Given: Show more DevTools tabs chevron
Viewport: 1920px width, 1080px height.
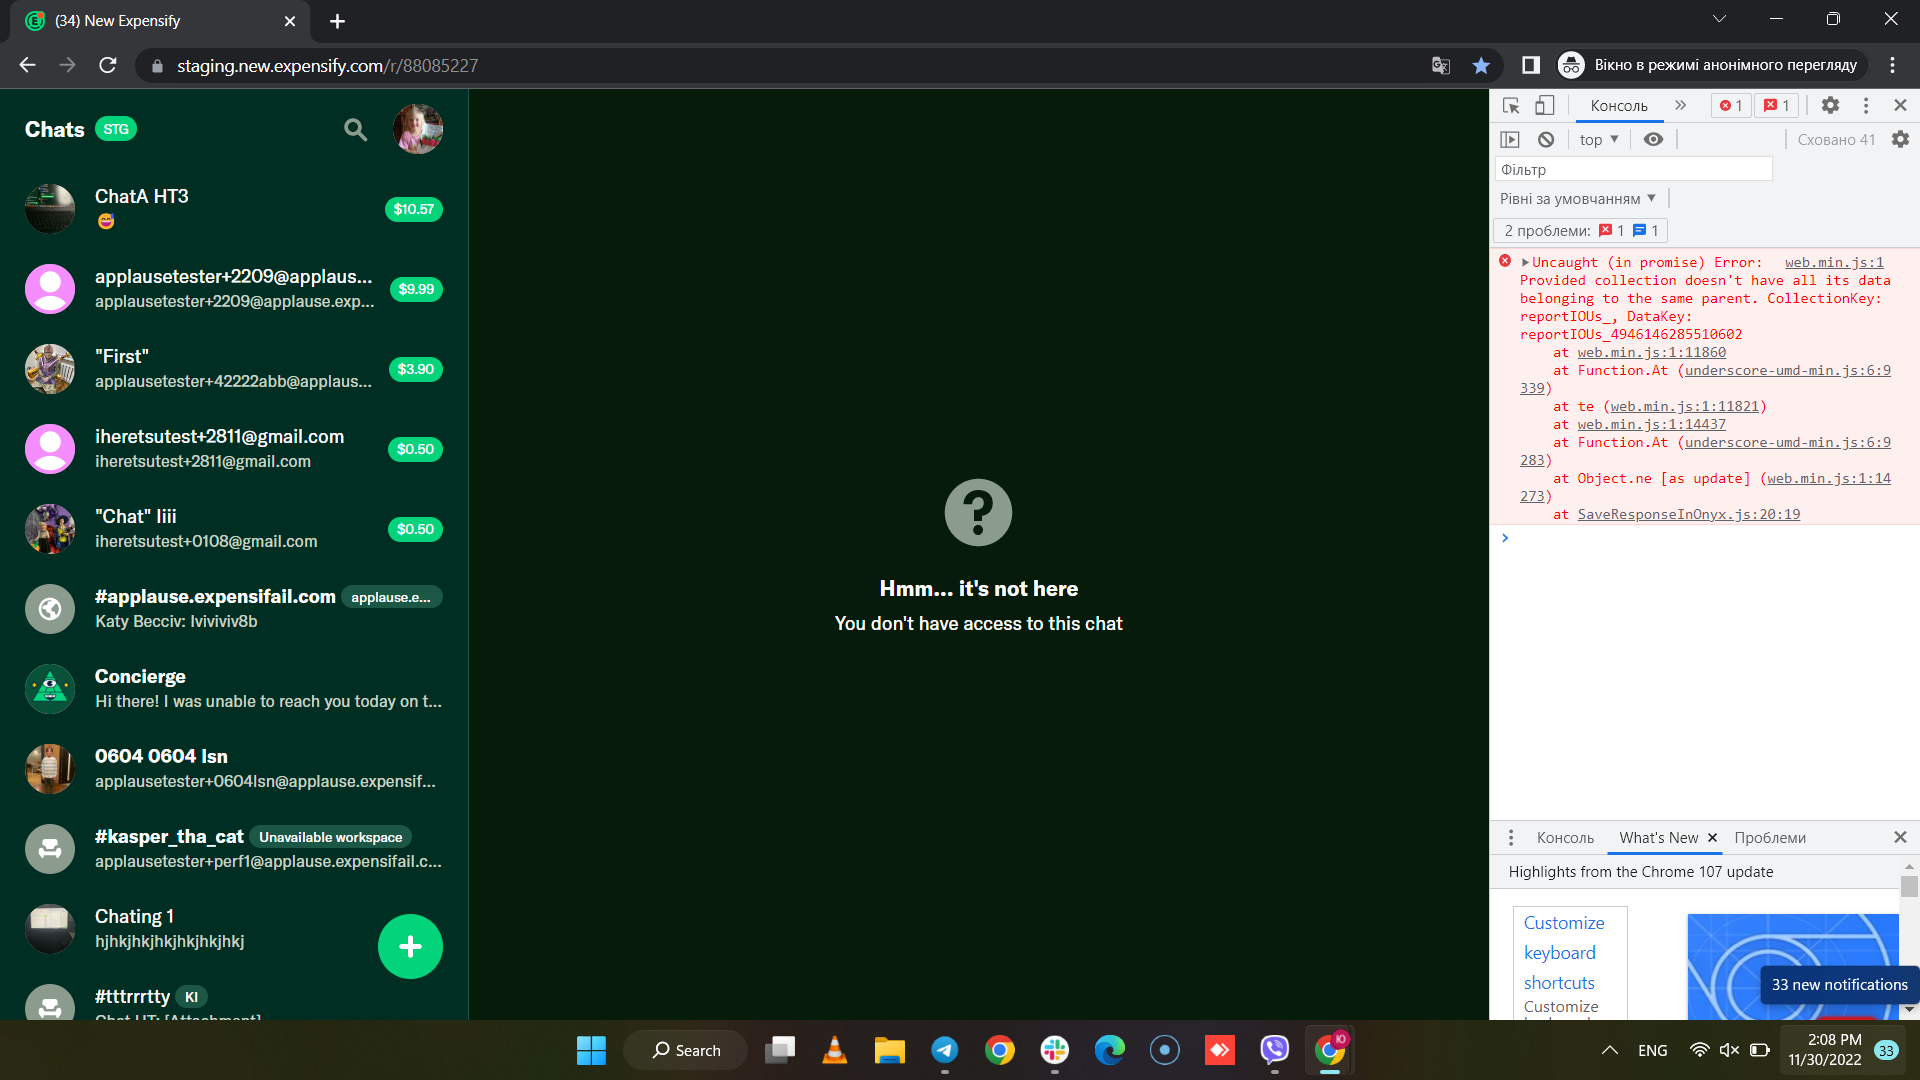Looking at the screenshot, I should click(x=1680, y=105).
